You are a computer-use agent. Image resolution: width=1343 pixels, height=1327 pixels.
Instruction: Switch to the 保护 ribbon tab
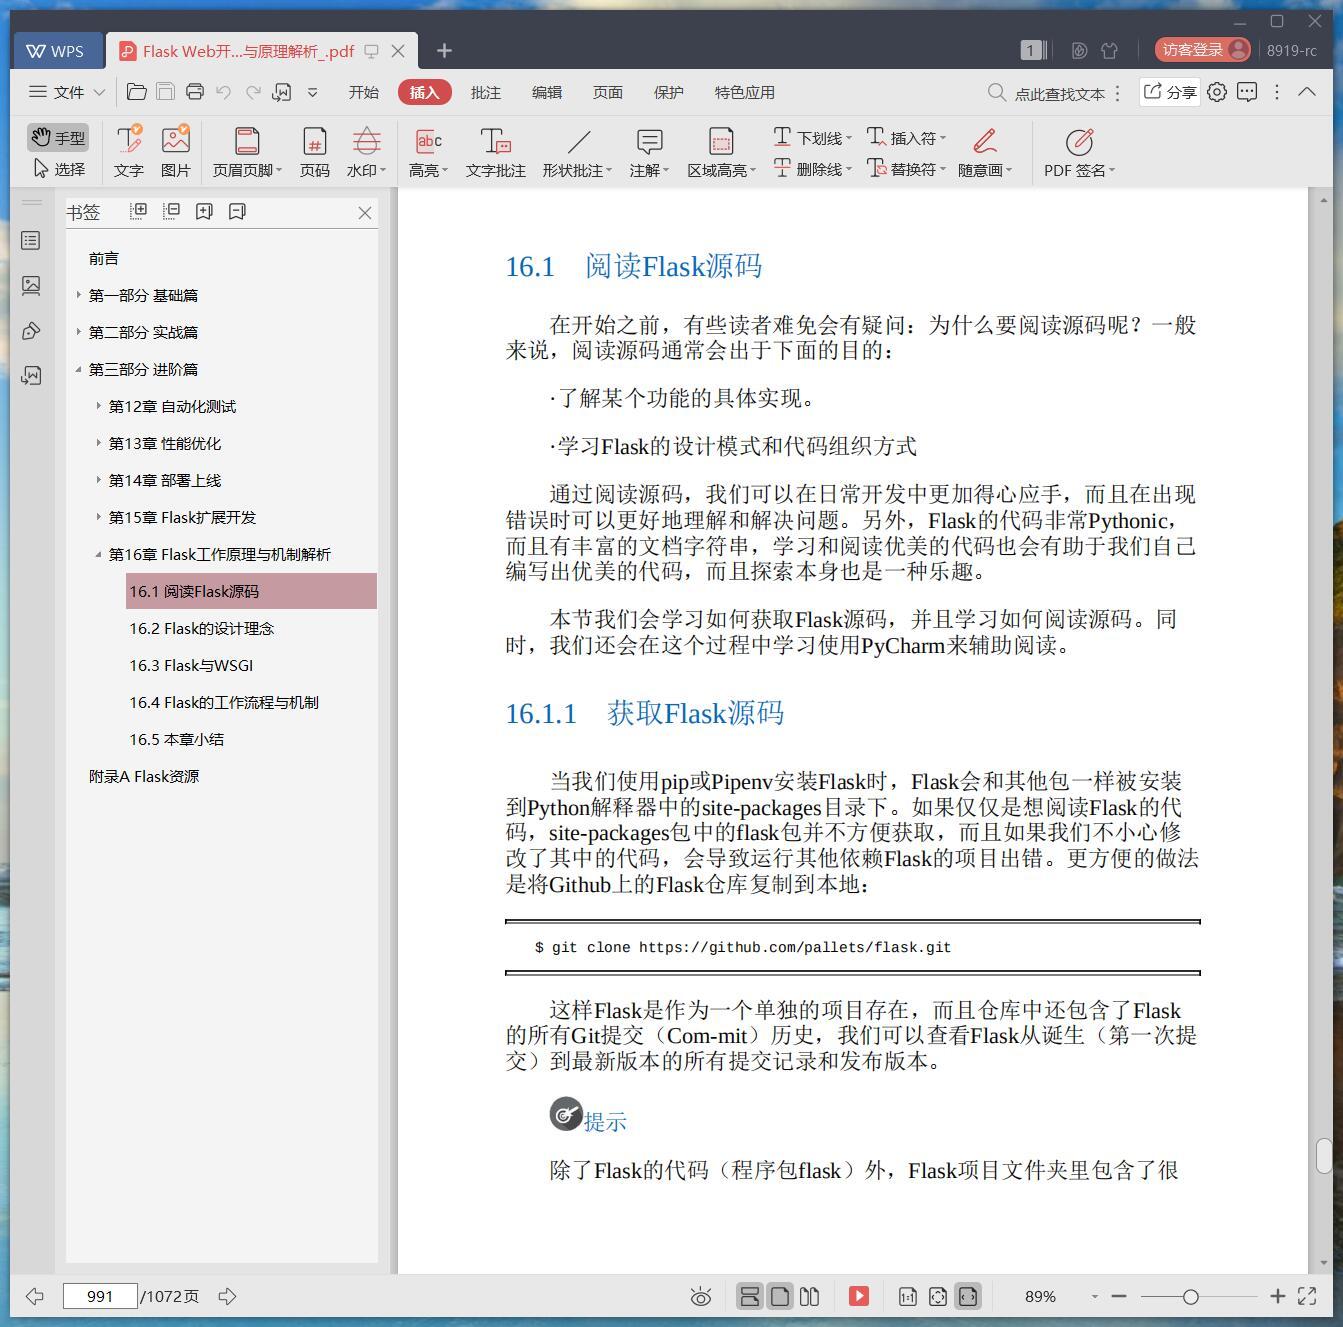coord(669,92)
